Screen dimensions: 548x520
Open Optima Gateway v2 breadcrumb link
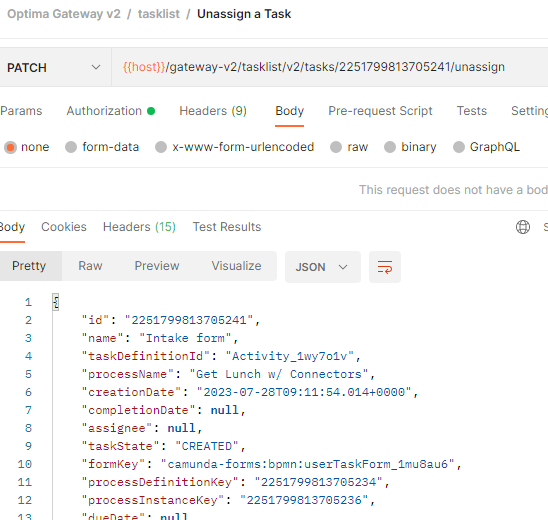64,14
